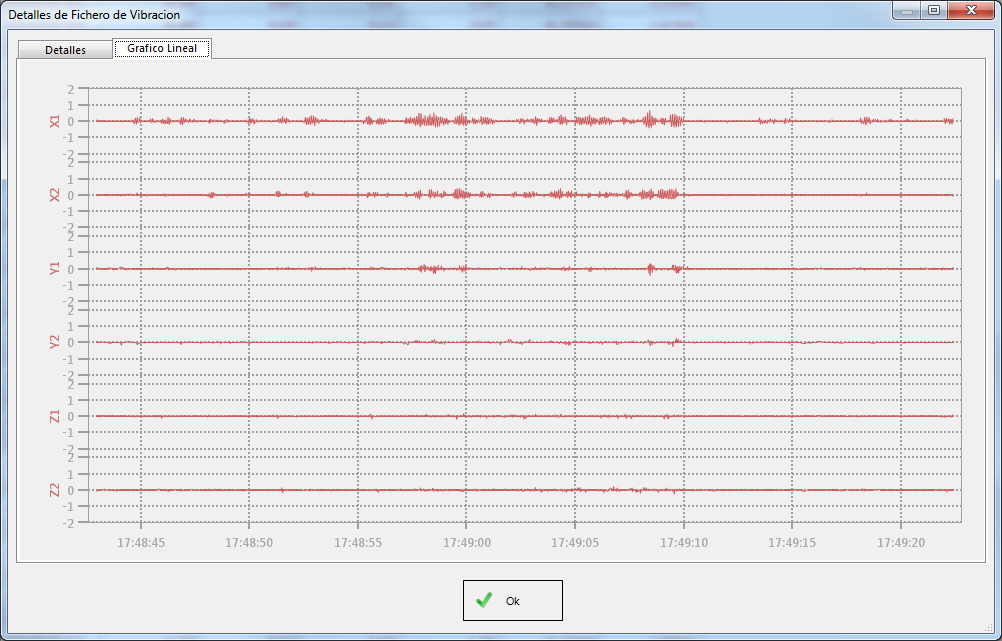The height and width of the screenshot is (641, 1002).
Task: Click the Z2 channel axis label
Action: coord(55,490)
